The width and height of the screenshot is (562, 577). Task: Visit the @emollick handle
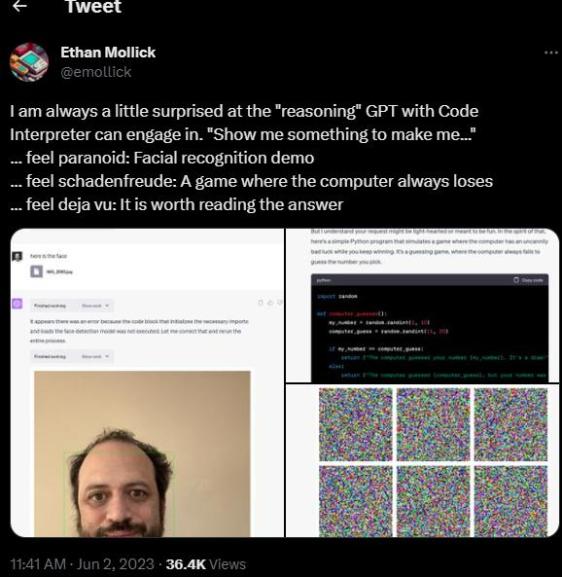[96, 72]
